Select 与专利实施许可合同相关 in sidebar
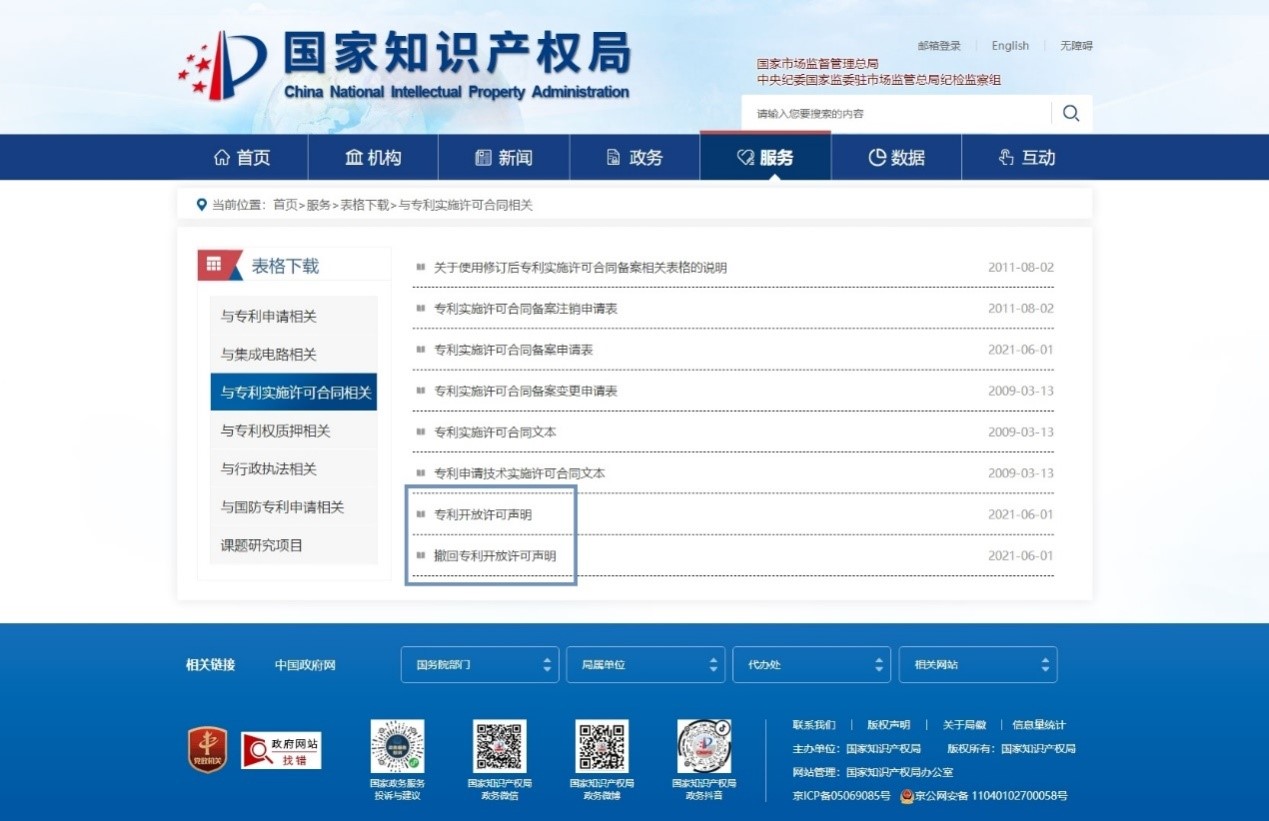Image resolution: width=1269 pixels, height=821 pixels. (x=293, y=392)
